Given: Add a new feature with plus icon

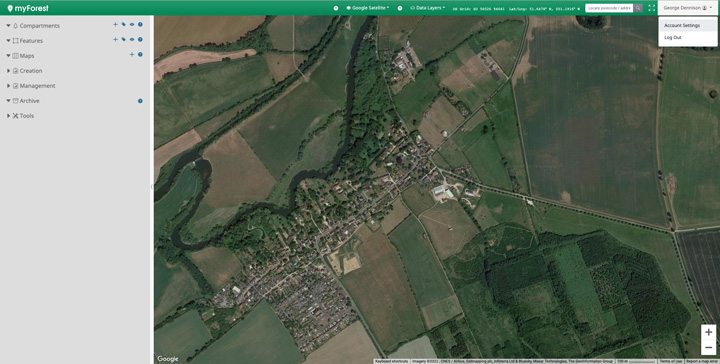Looking at the screenshot, I should tap(115, 40).
